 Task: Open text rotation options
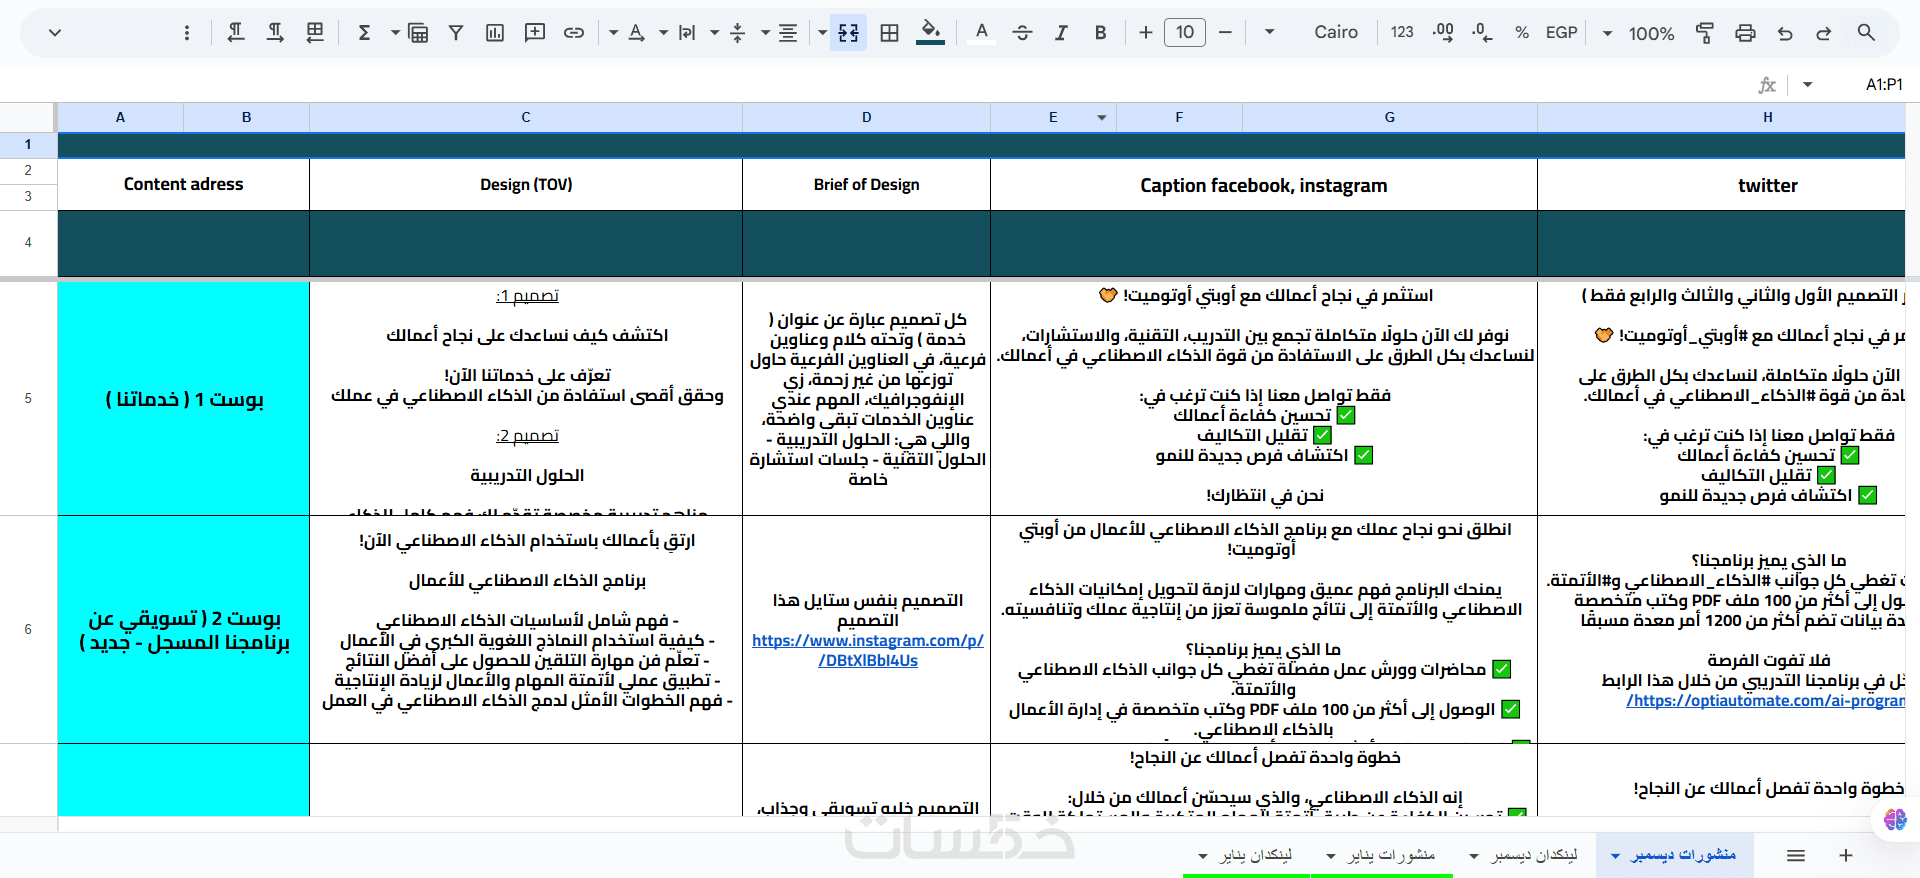pyautogui.click(x=636, y=33)
